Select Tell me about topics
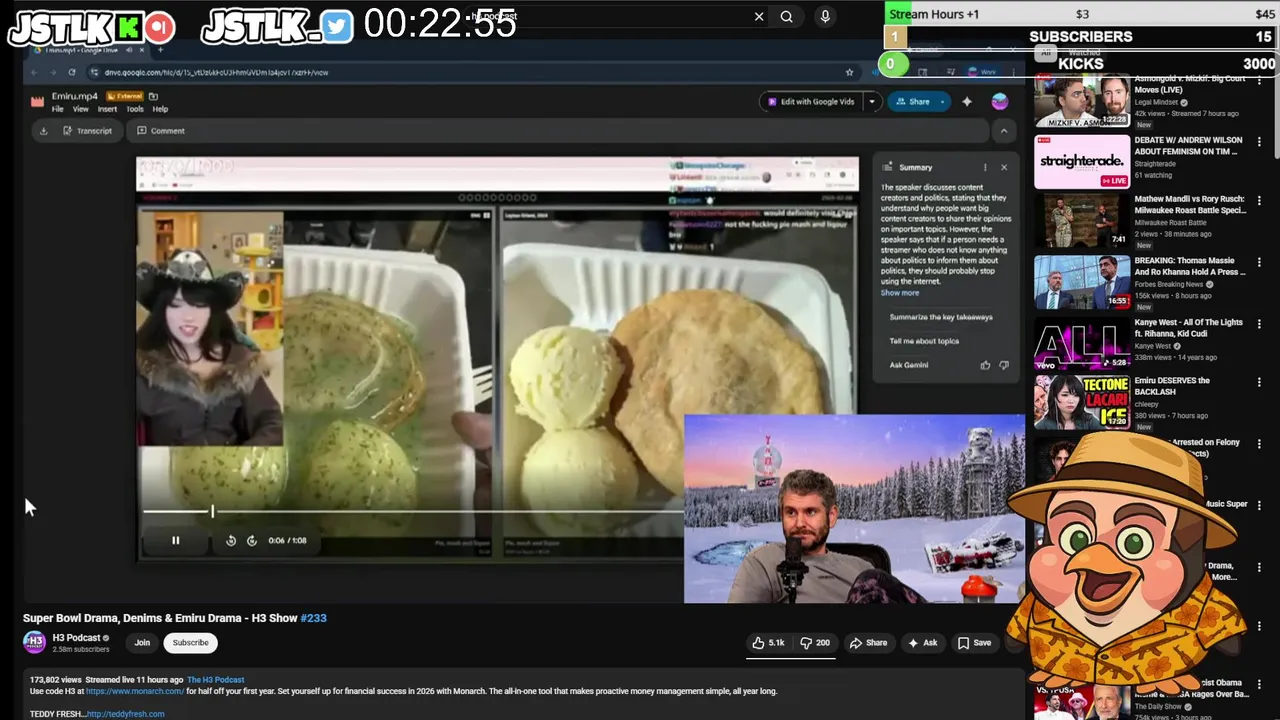 pos(924,341)
